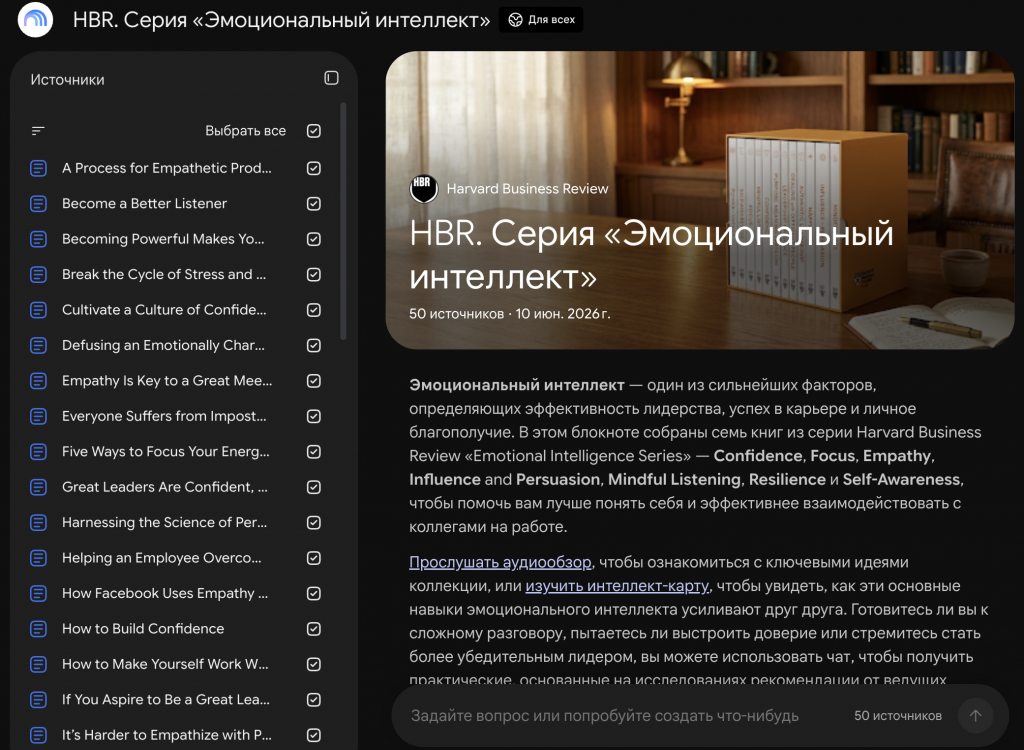The width and height of the screenshot is (1024, 750).
Task: Collapse the Sources panel with its icon
Action: 331,78
